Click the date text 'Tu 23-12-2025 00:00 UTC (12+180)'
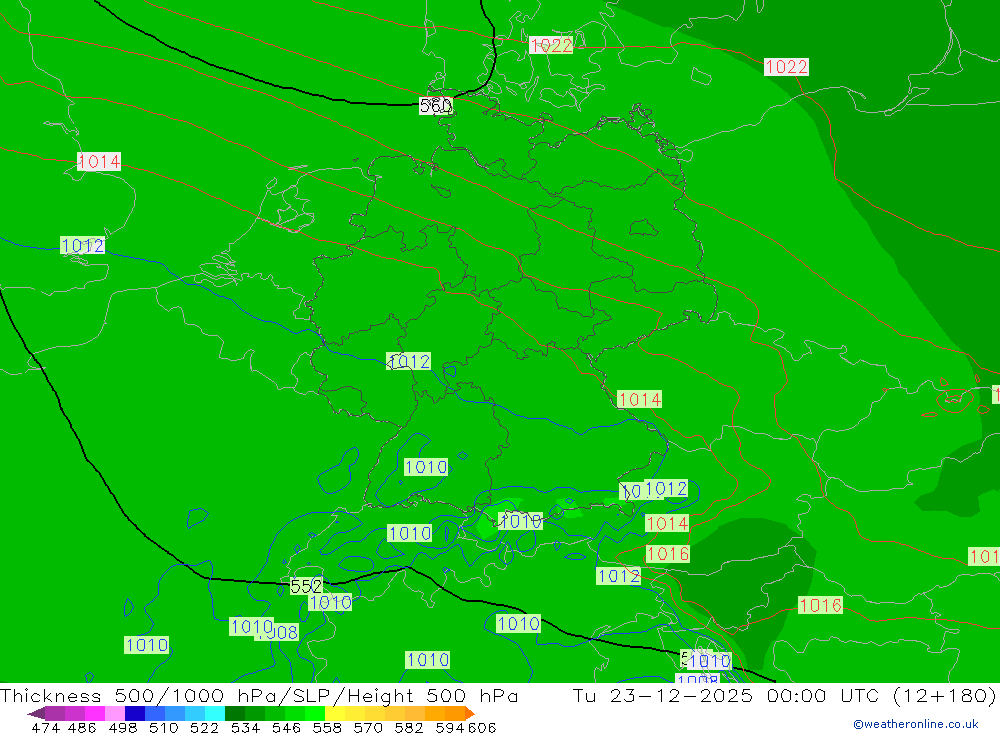This screenshot has height=733, width=1000. pos(784,695)
